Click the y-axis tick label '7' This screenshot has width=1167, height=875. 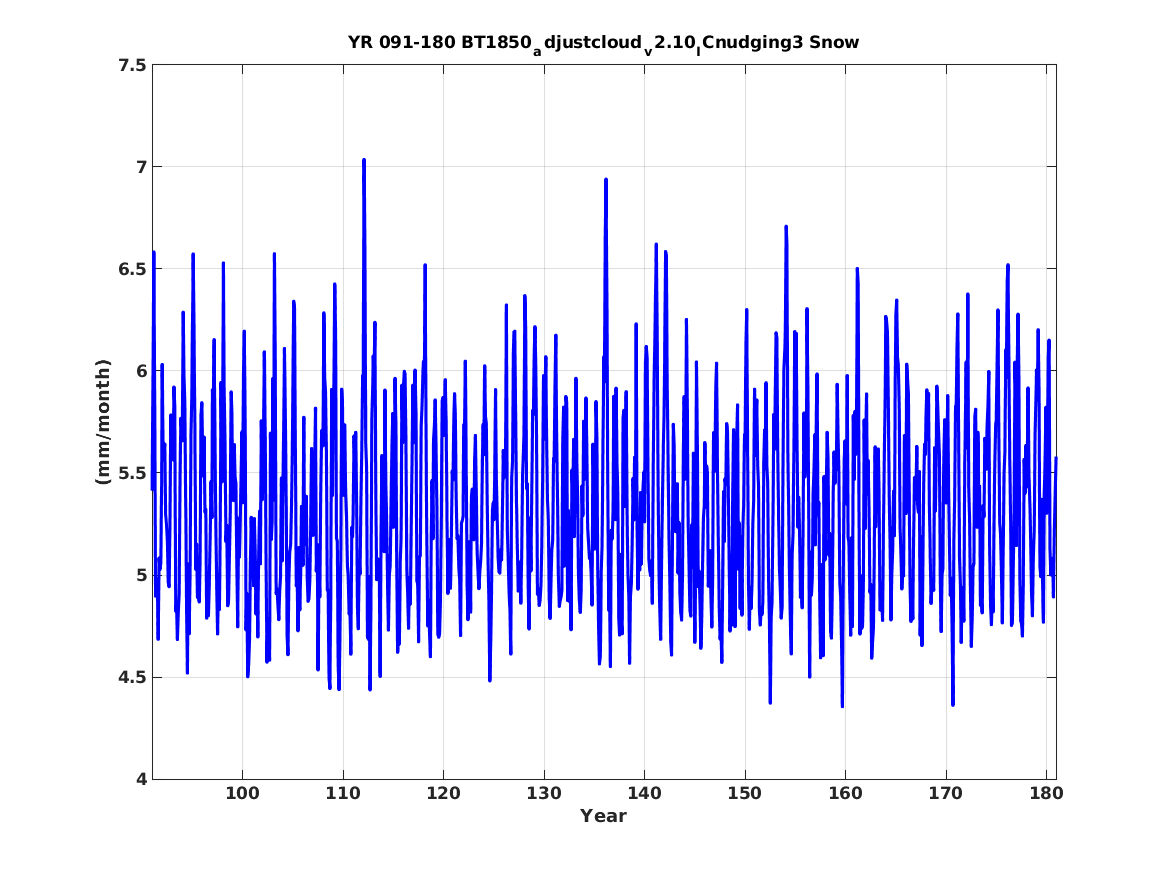141,167
